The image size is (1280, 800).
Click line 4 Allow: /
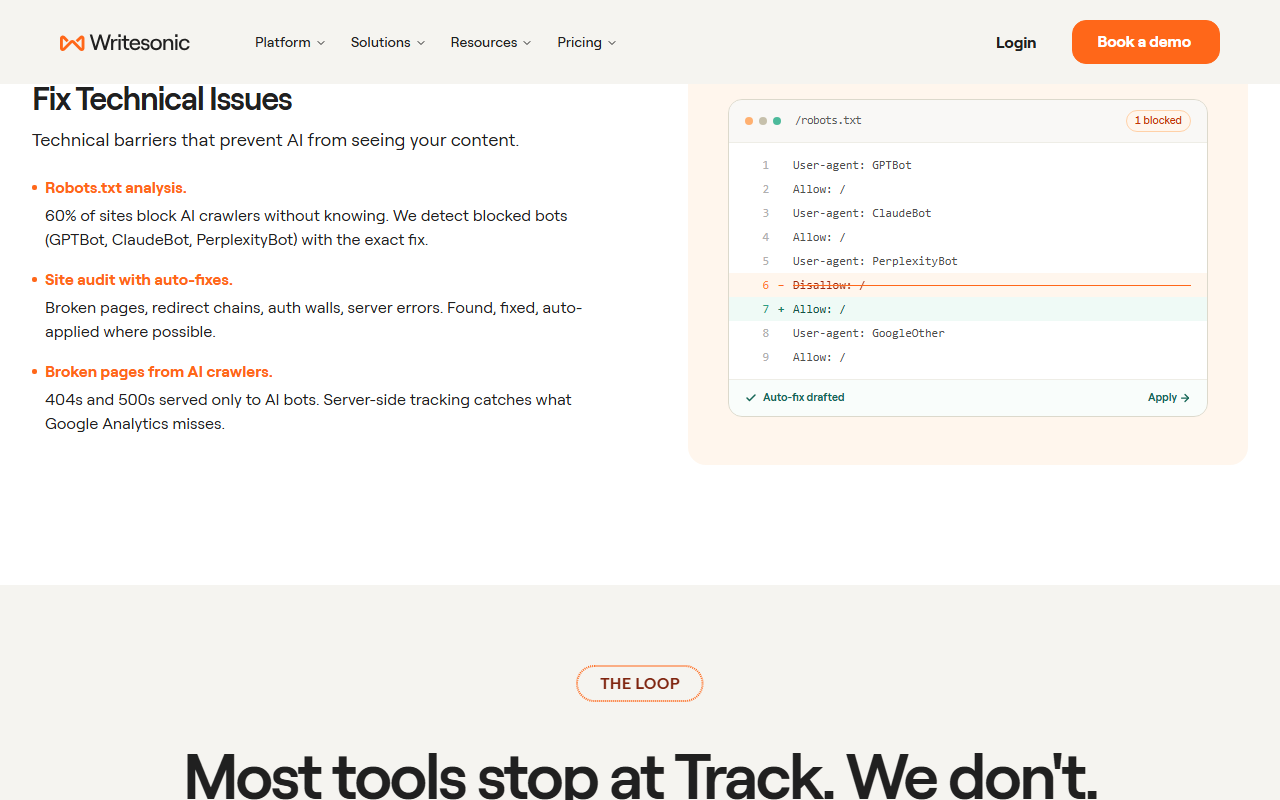819,237
